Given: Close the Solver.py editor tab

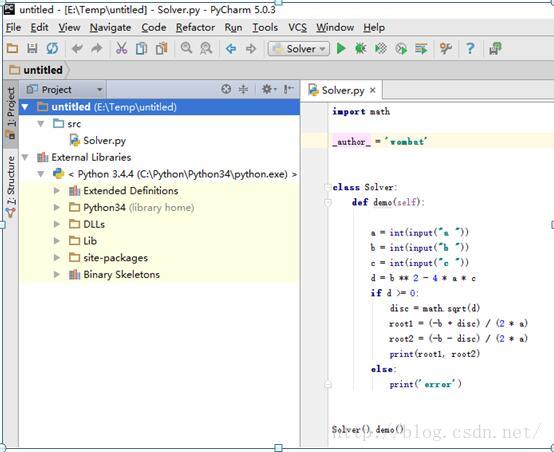Looking at the screenshot, I should click(372, 90).
